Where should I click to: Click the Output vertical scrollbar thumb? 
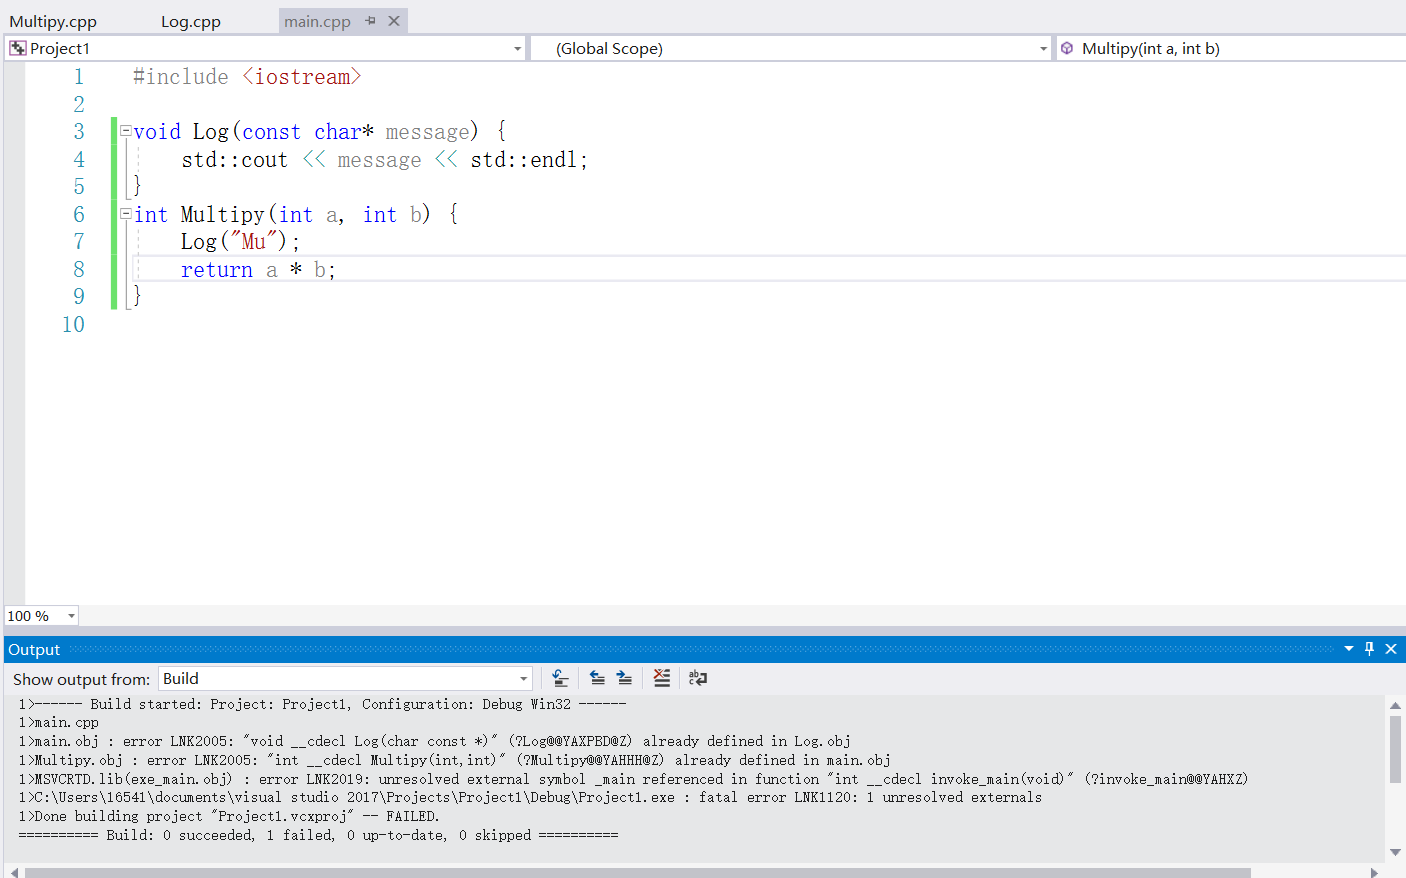tap(1395, 749)
